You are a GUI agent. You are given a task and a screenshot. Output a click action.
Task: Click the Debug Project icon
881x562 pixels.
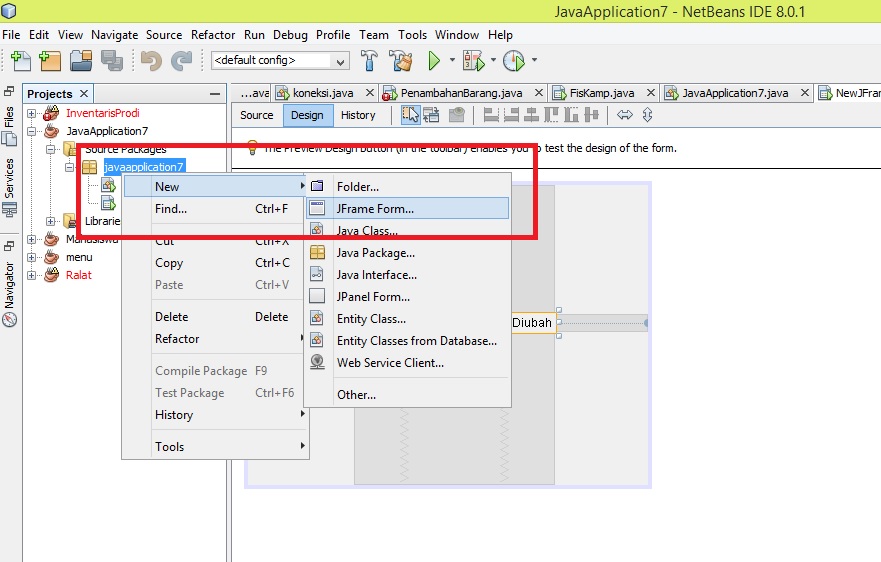point(473,60)
